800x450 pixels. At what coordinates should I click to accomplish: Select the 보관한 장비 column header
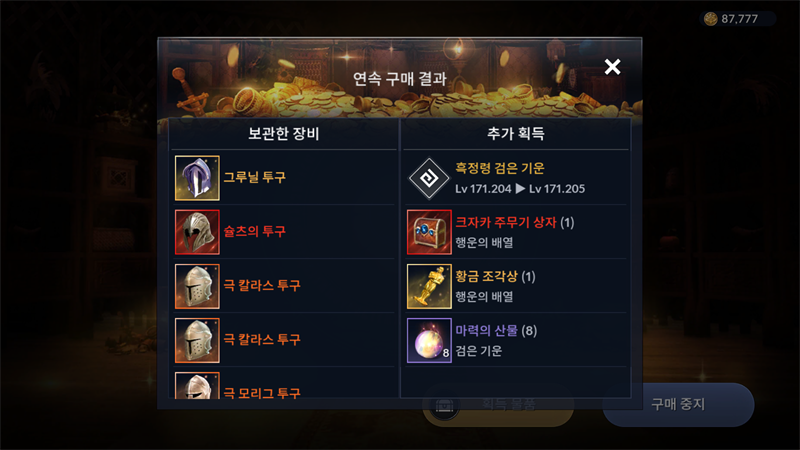[284, 134]
